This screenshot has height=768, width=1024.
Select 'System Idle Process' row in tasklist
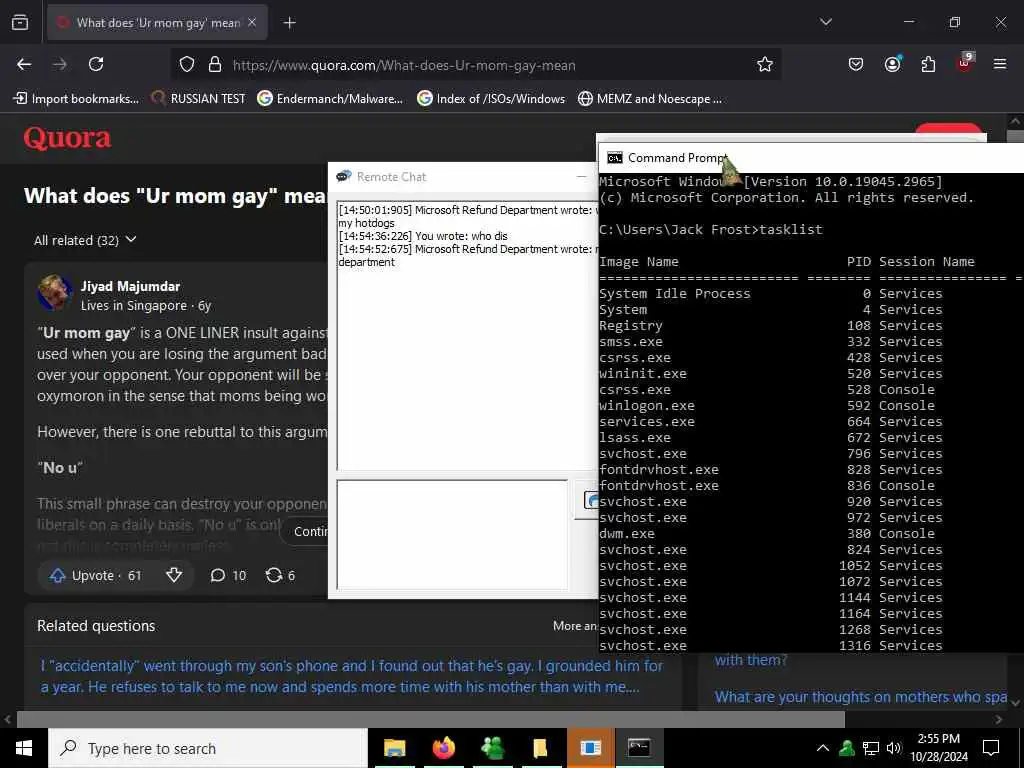(771, 294)
